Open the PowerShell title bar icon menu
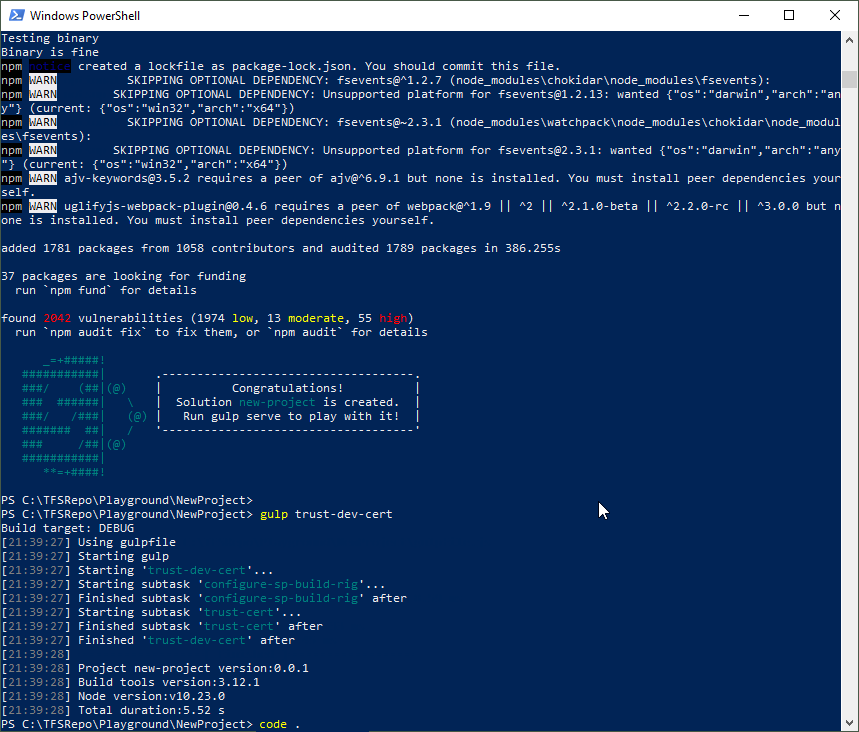Image resolution: width=859 pixels, height=732 pixels. [16, 15]
